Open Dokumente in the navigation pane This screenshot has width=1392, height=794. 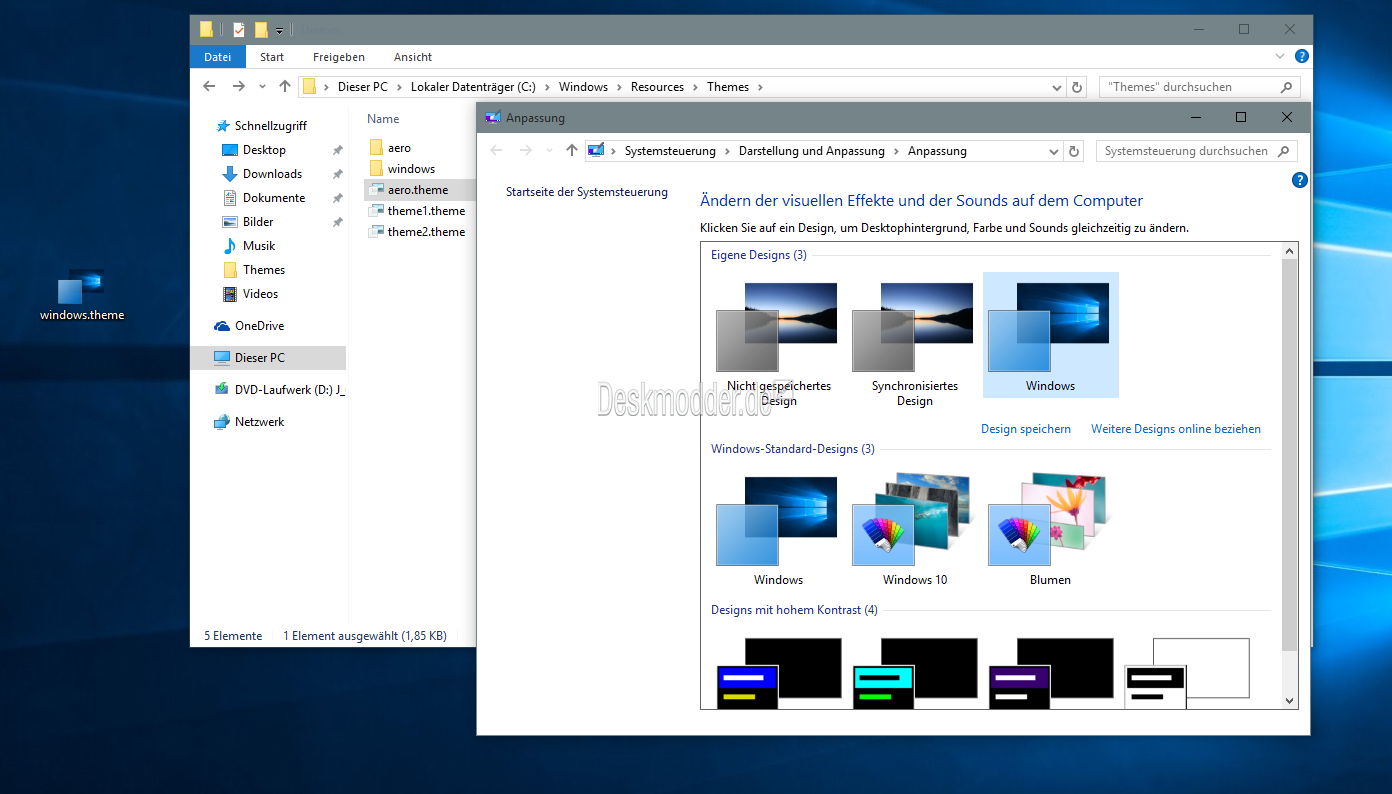(274, 198)
